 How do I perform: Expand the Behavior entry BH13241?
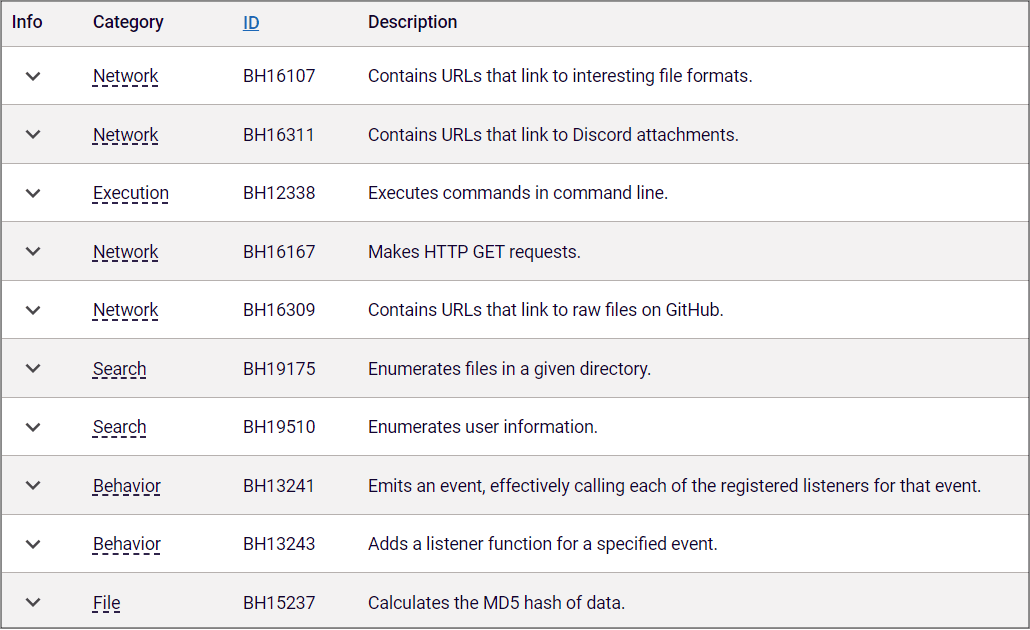[x=33, y=485]
